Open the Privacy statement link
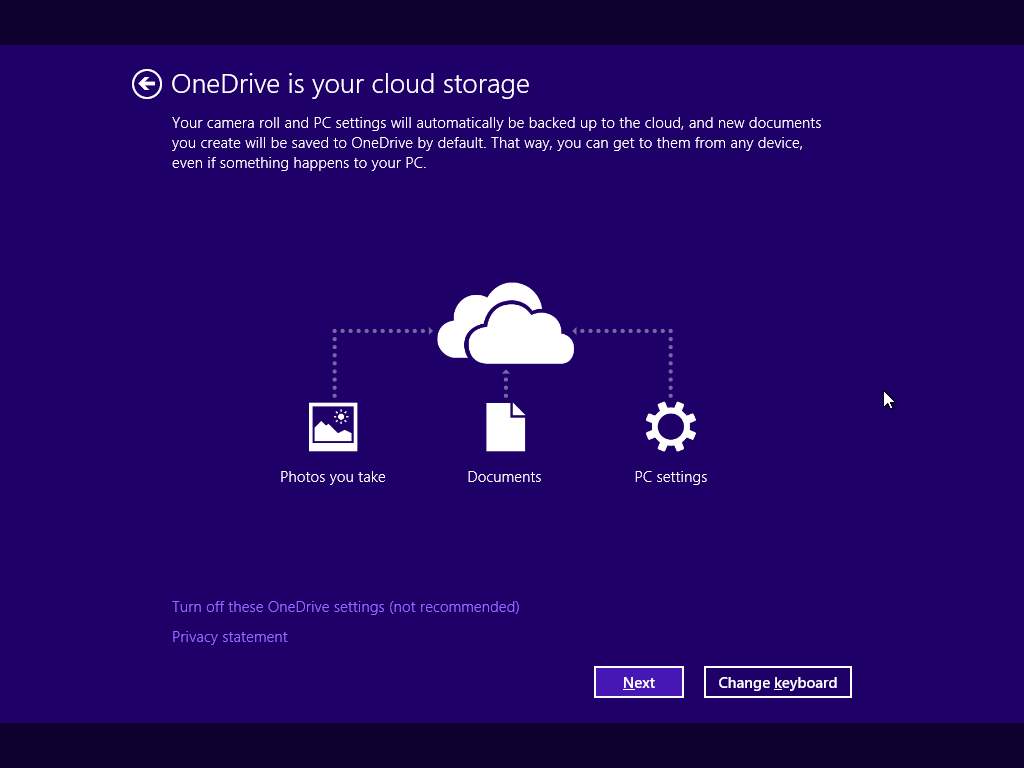 pos(230,637)
